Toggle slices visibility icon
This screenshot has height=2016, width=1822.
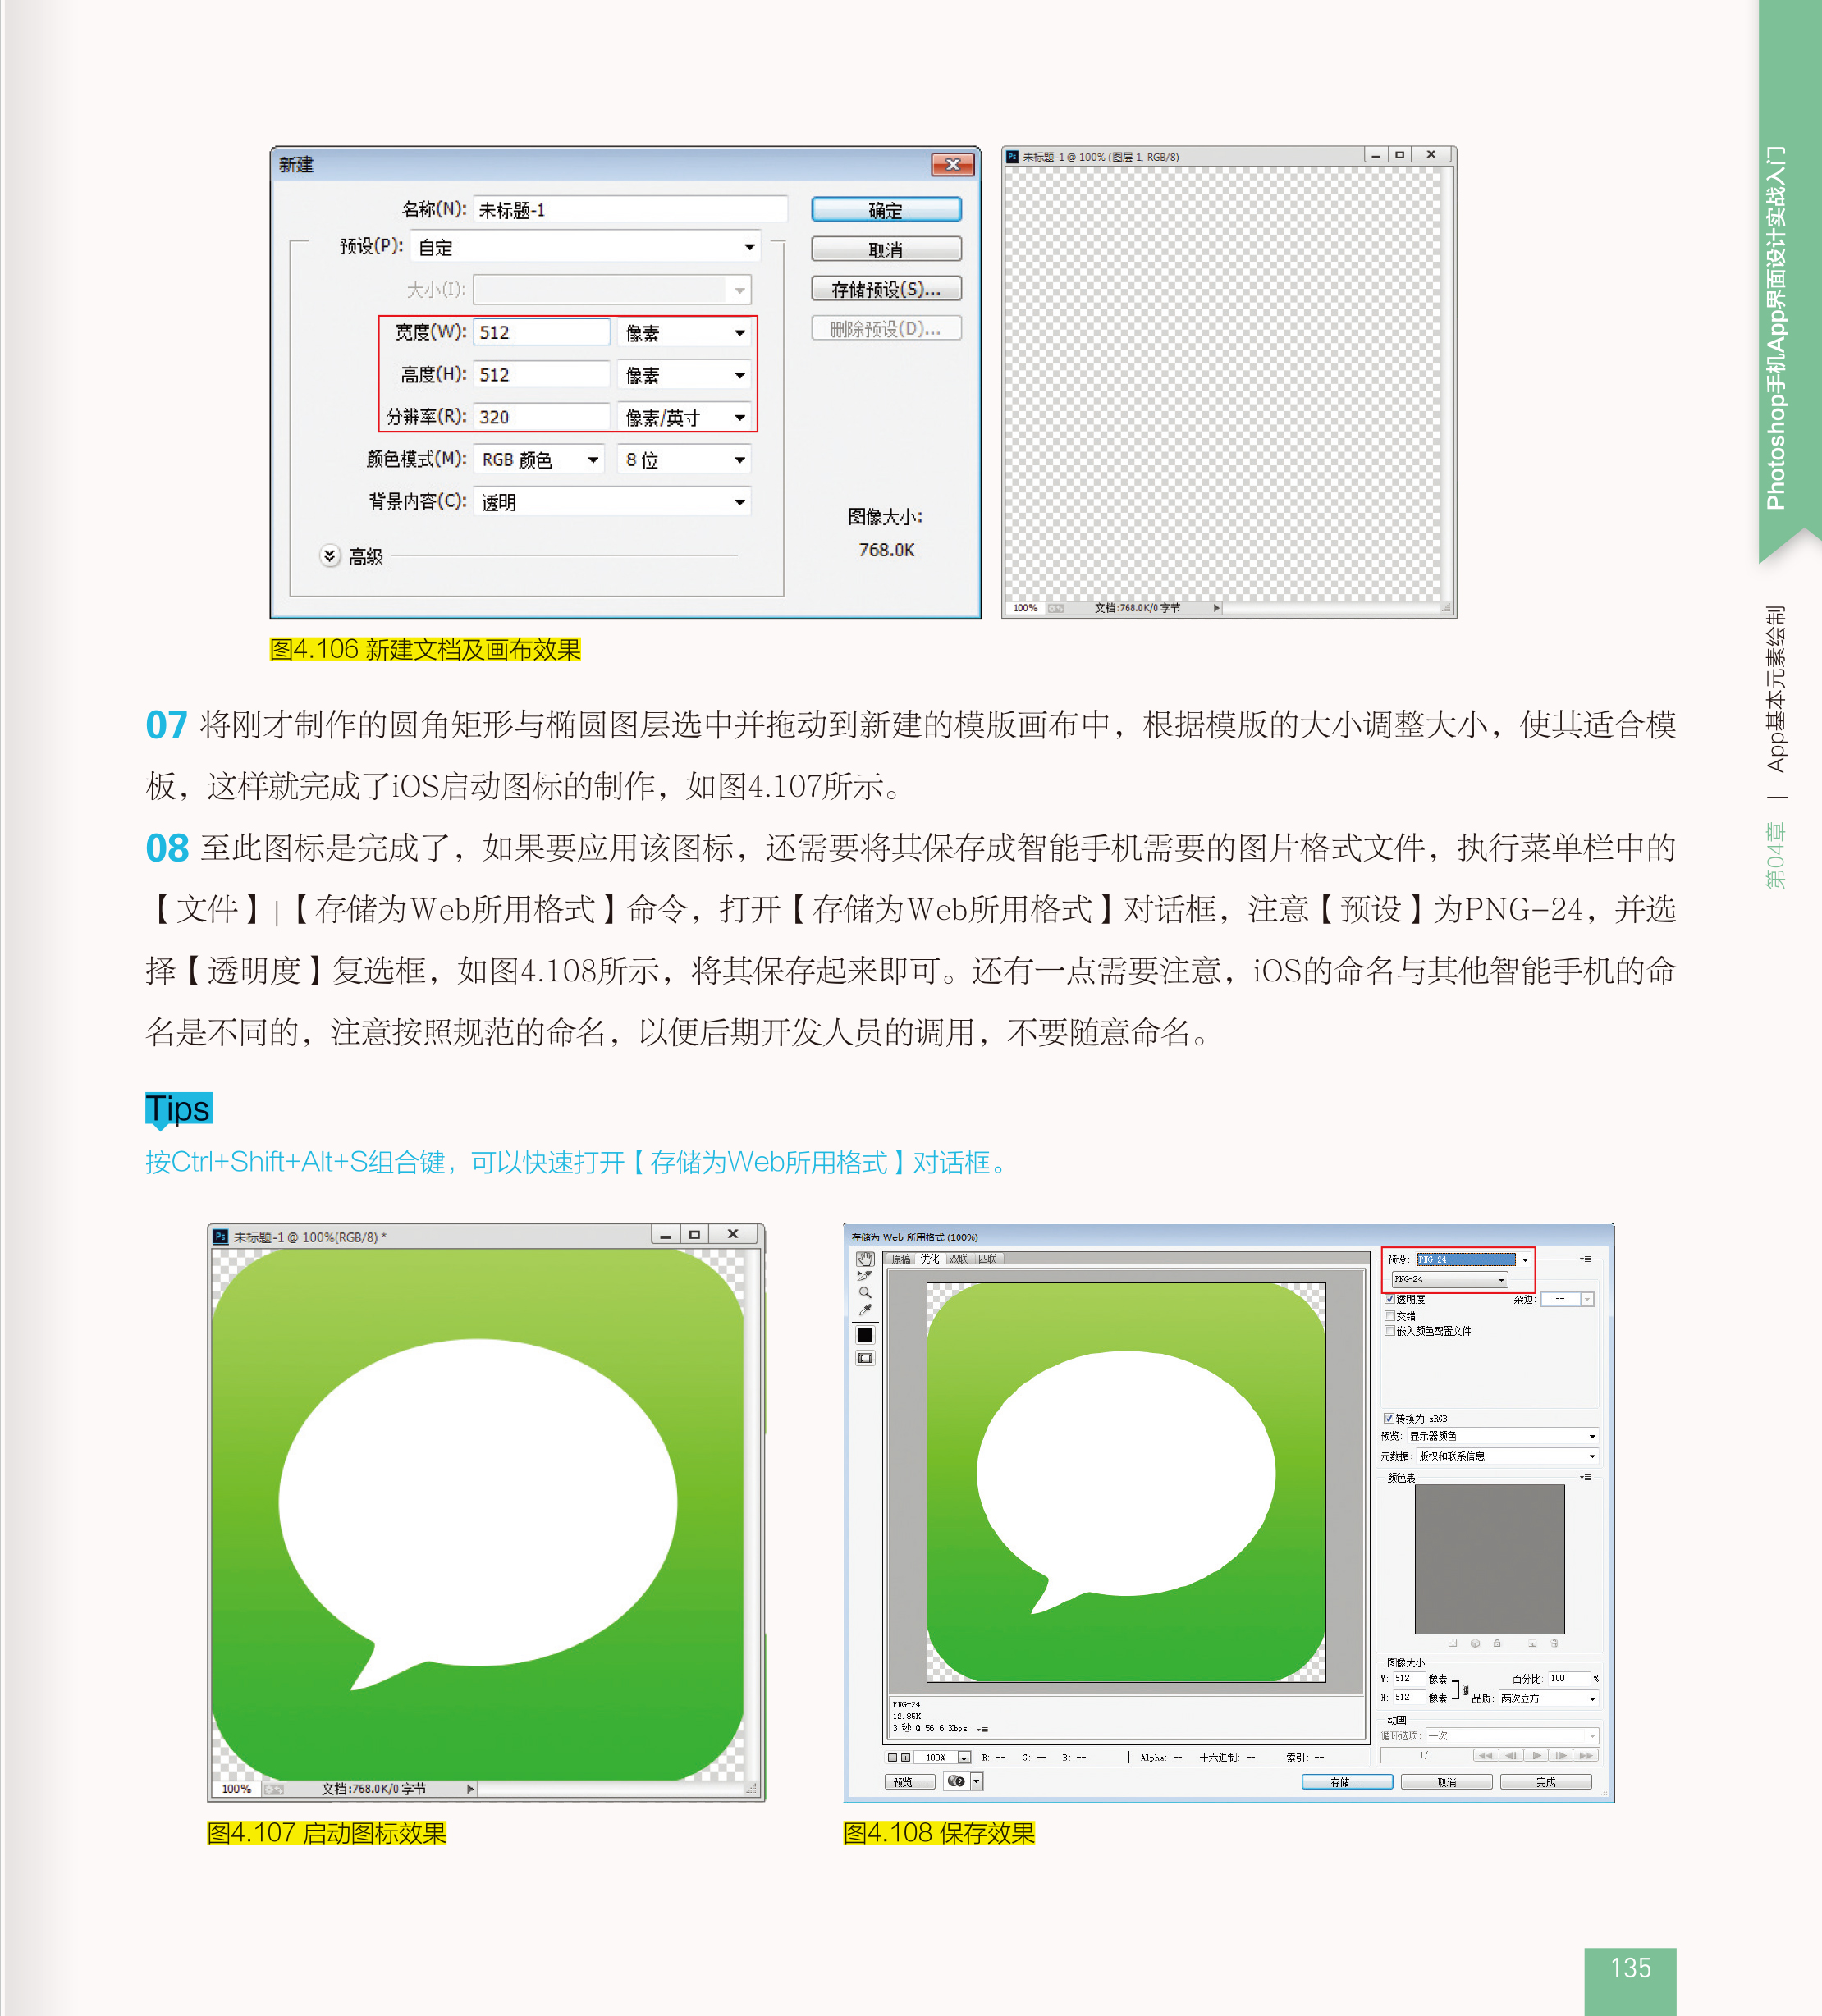coord(865,1358)
